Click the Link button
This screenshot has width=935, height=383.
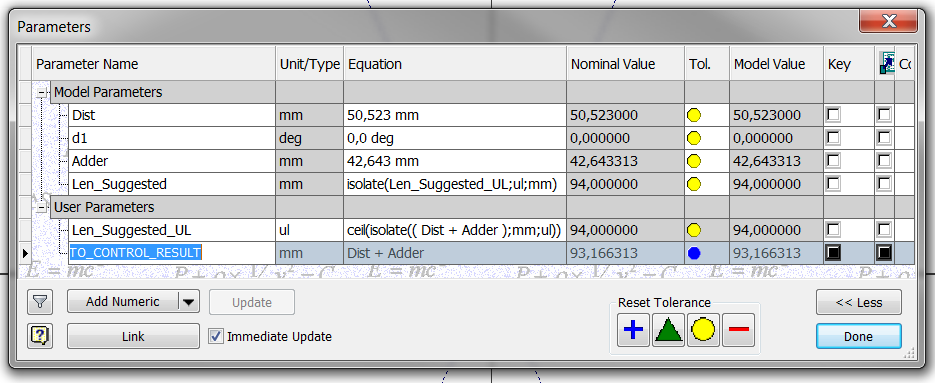(x=133, y=336)
